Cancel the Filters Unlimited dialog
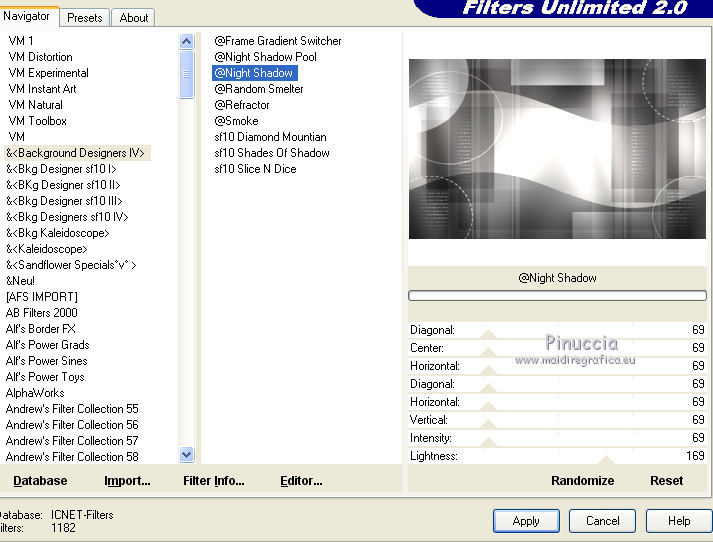 pyautogui.click(x=603, y=521)
